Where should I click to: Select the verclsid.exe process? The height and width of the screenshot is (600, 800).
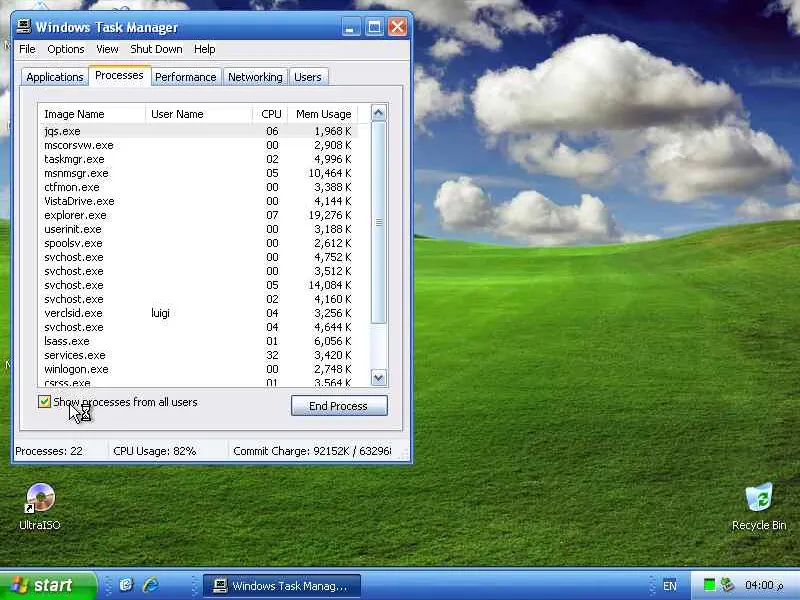(198, 313)
